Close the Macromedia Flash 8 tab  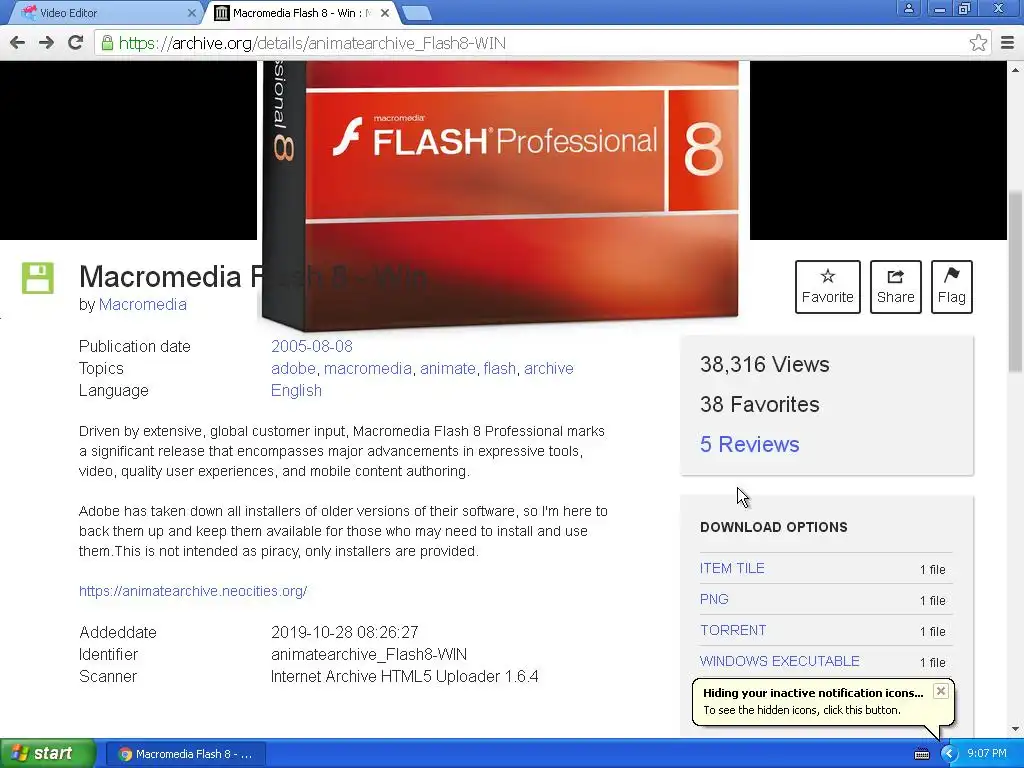coord(385,12)
